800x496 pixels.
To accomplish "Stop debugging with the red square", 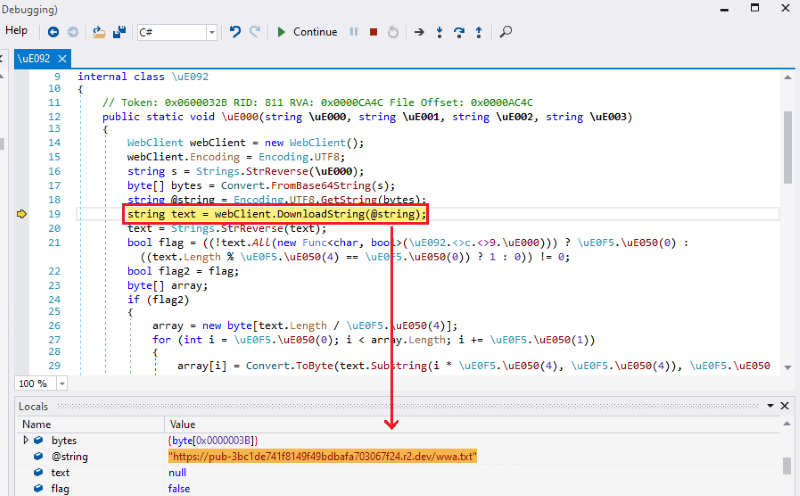I will tap(373, 32).
